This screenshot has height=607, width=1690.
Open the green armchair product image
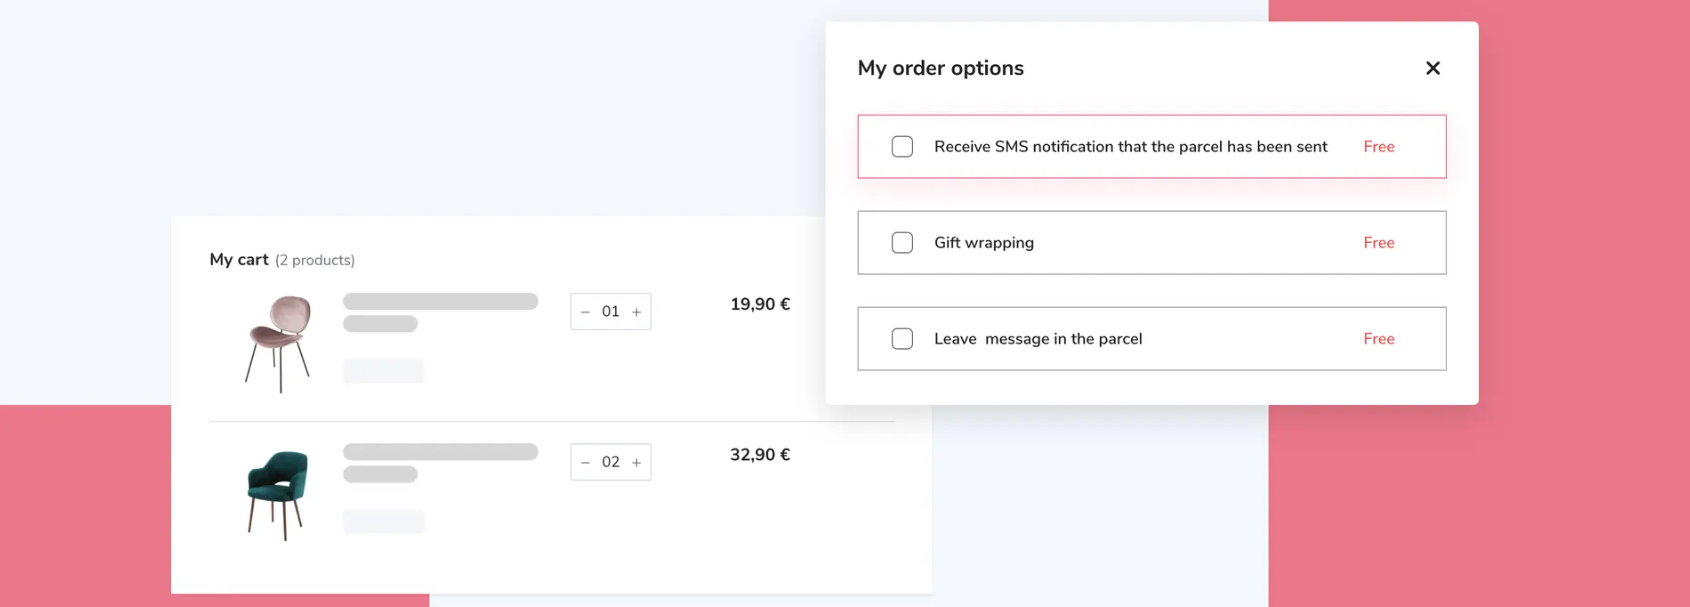pyautogui.click(x=277, y=495)
